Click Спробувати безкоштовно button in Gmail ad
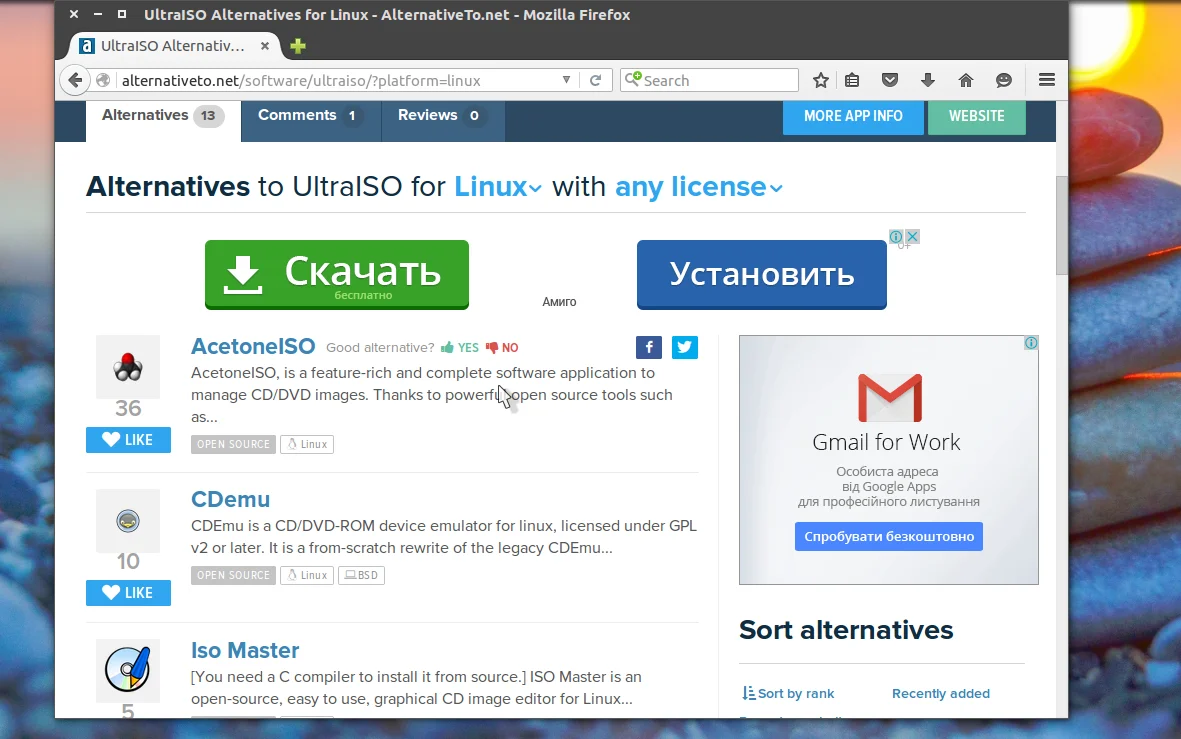Viewport: 1181px width, 739px height. pyautogui.click(x=889, y=536)
